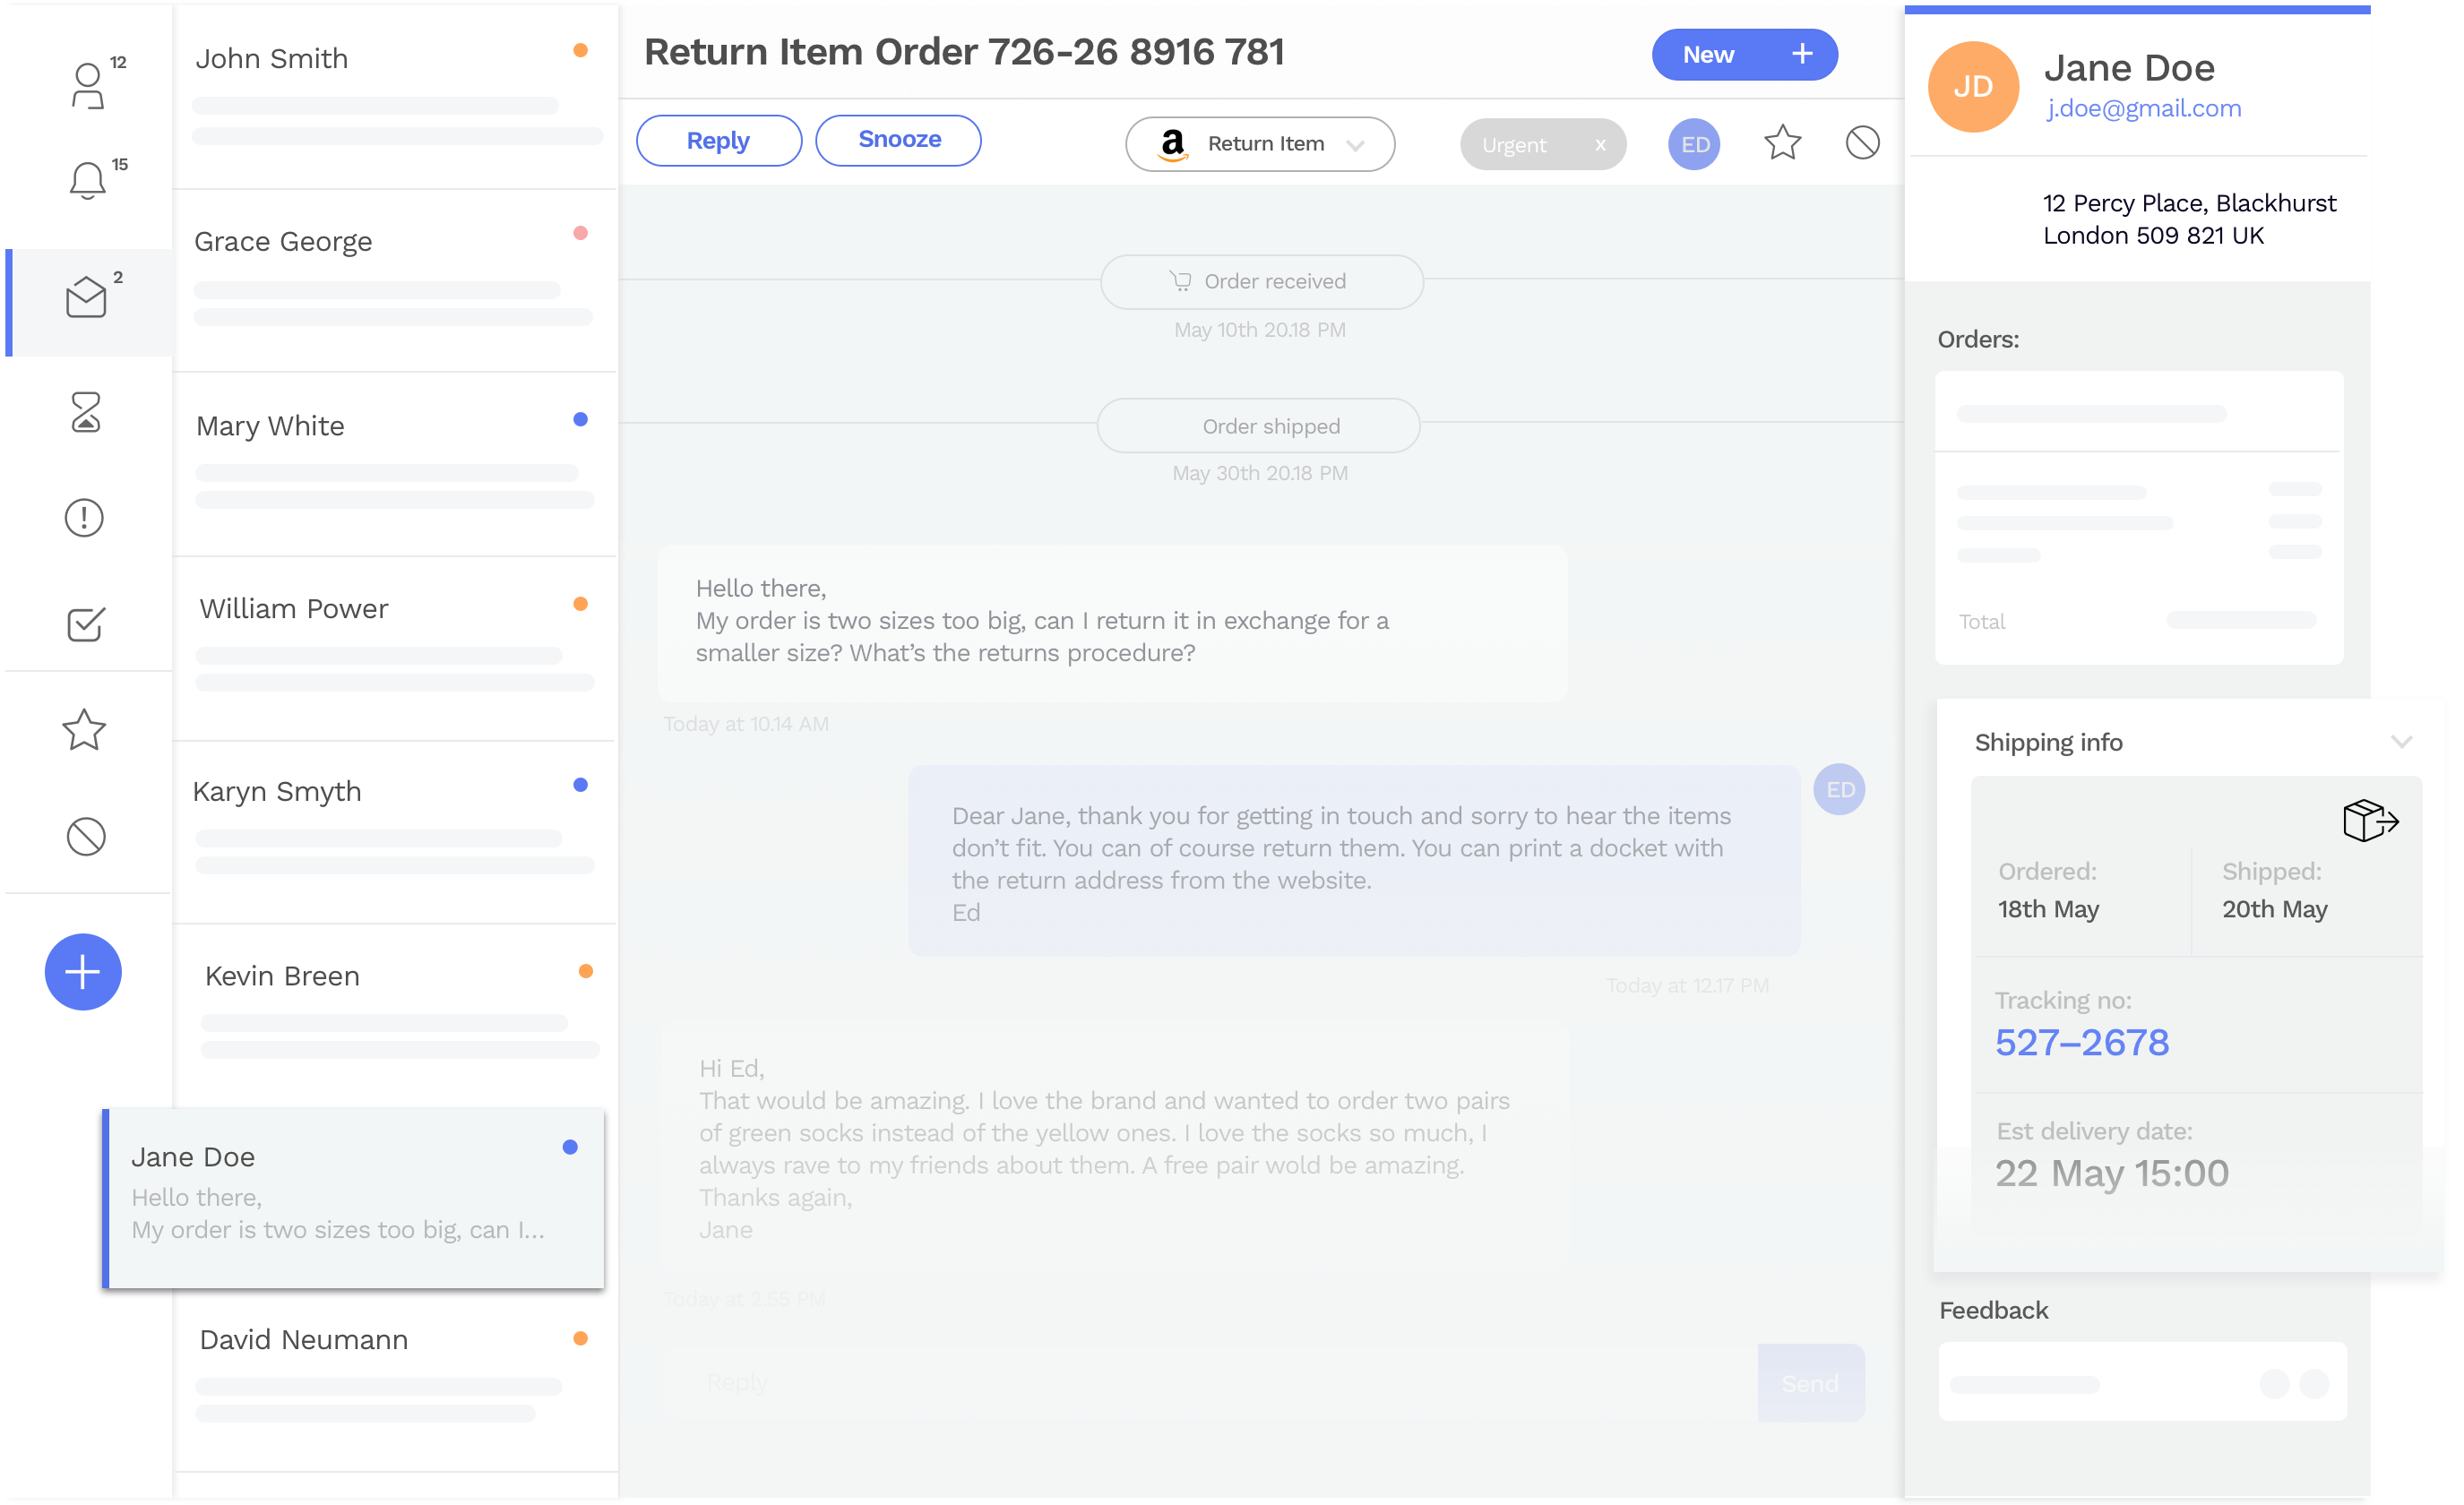This screenshot has width=2464, height=1505.
Task: Click the Order received timeline pill
Action: (1263, 282)
